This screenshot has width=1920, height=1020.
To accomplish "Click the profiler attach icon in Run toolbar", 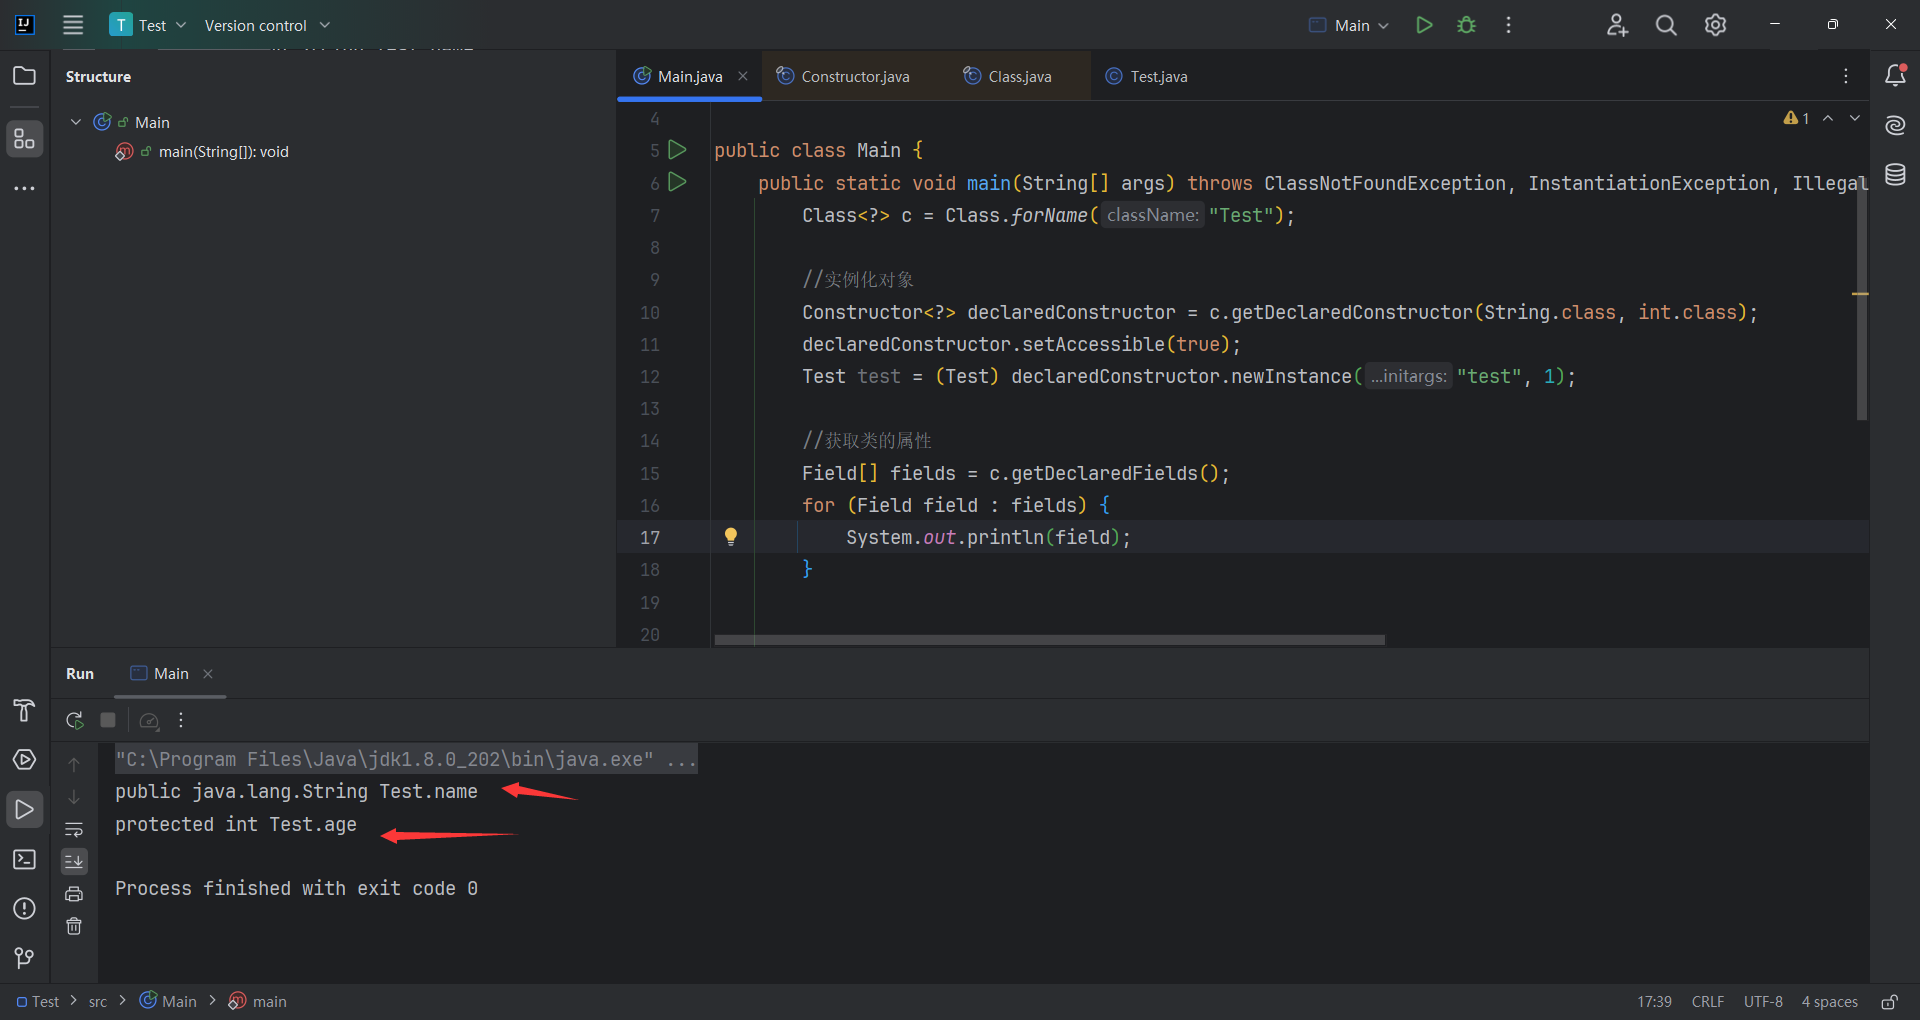I will coord(149,720).
